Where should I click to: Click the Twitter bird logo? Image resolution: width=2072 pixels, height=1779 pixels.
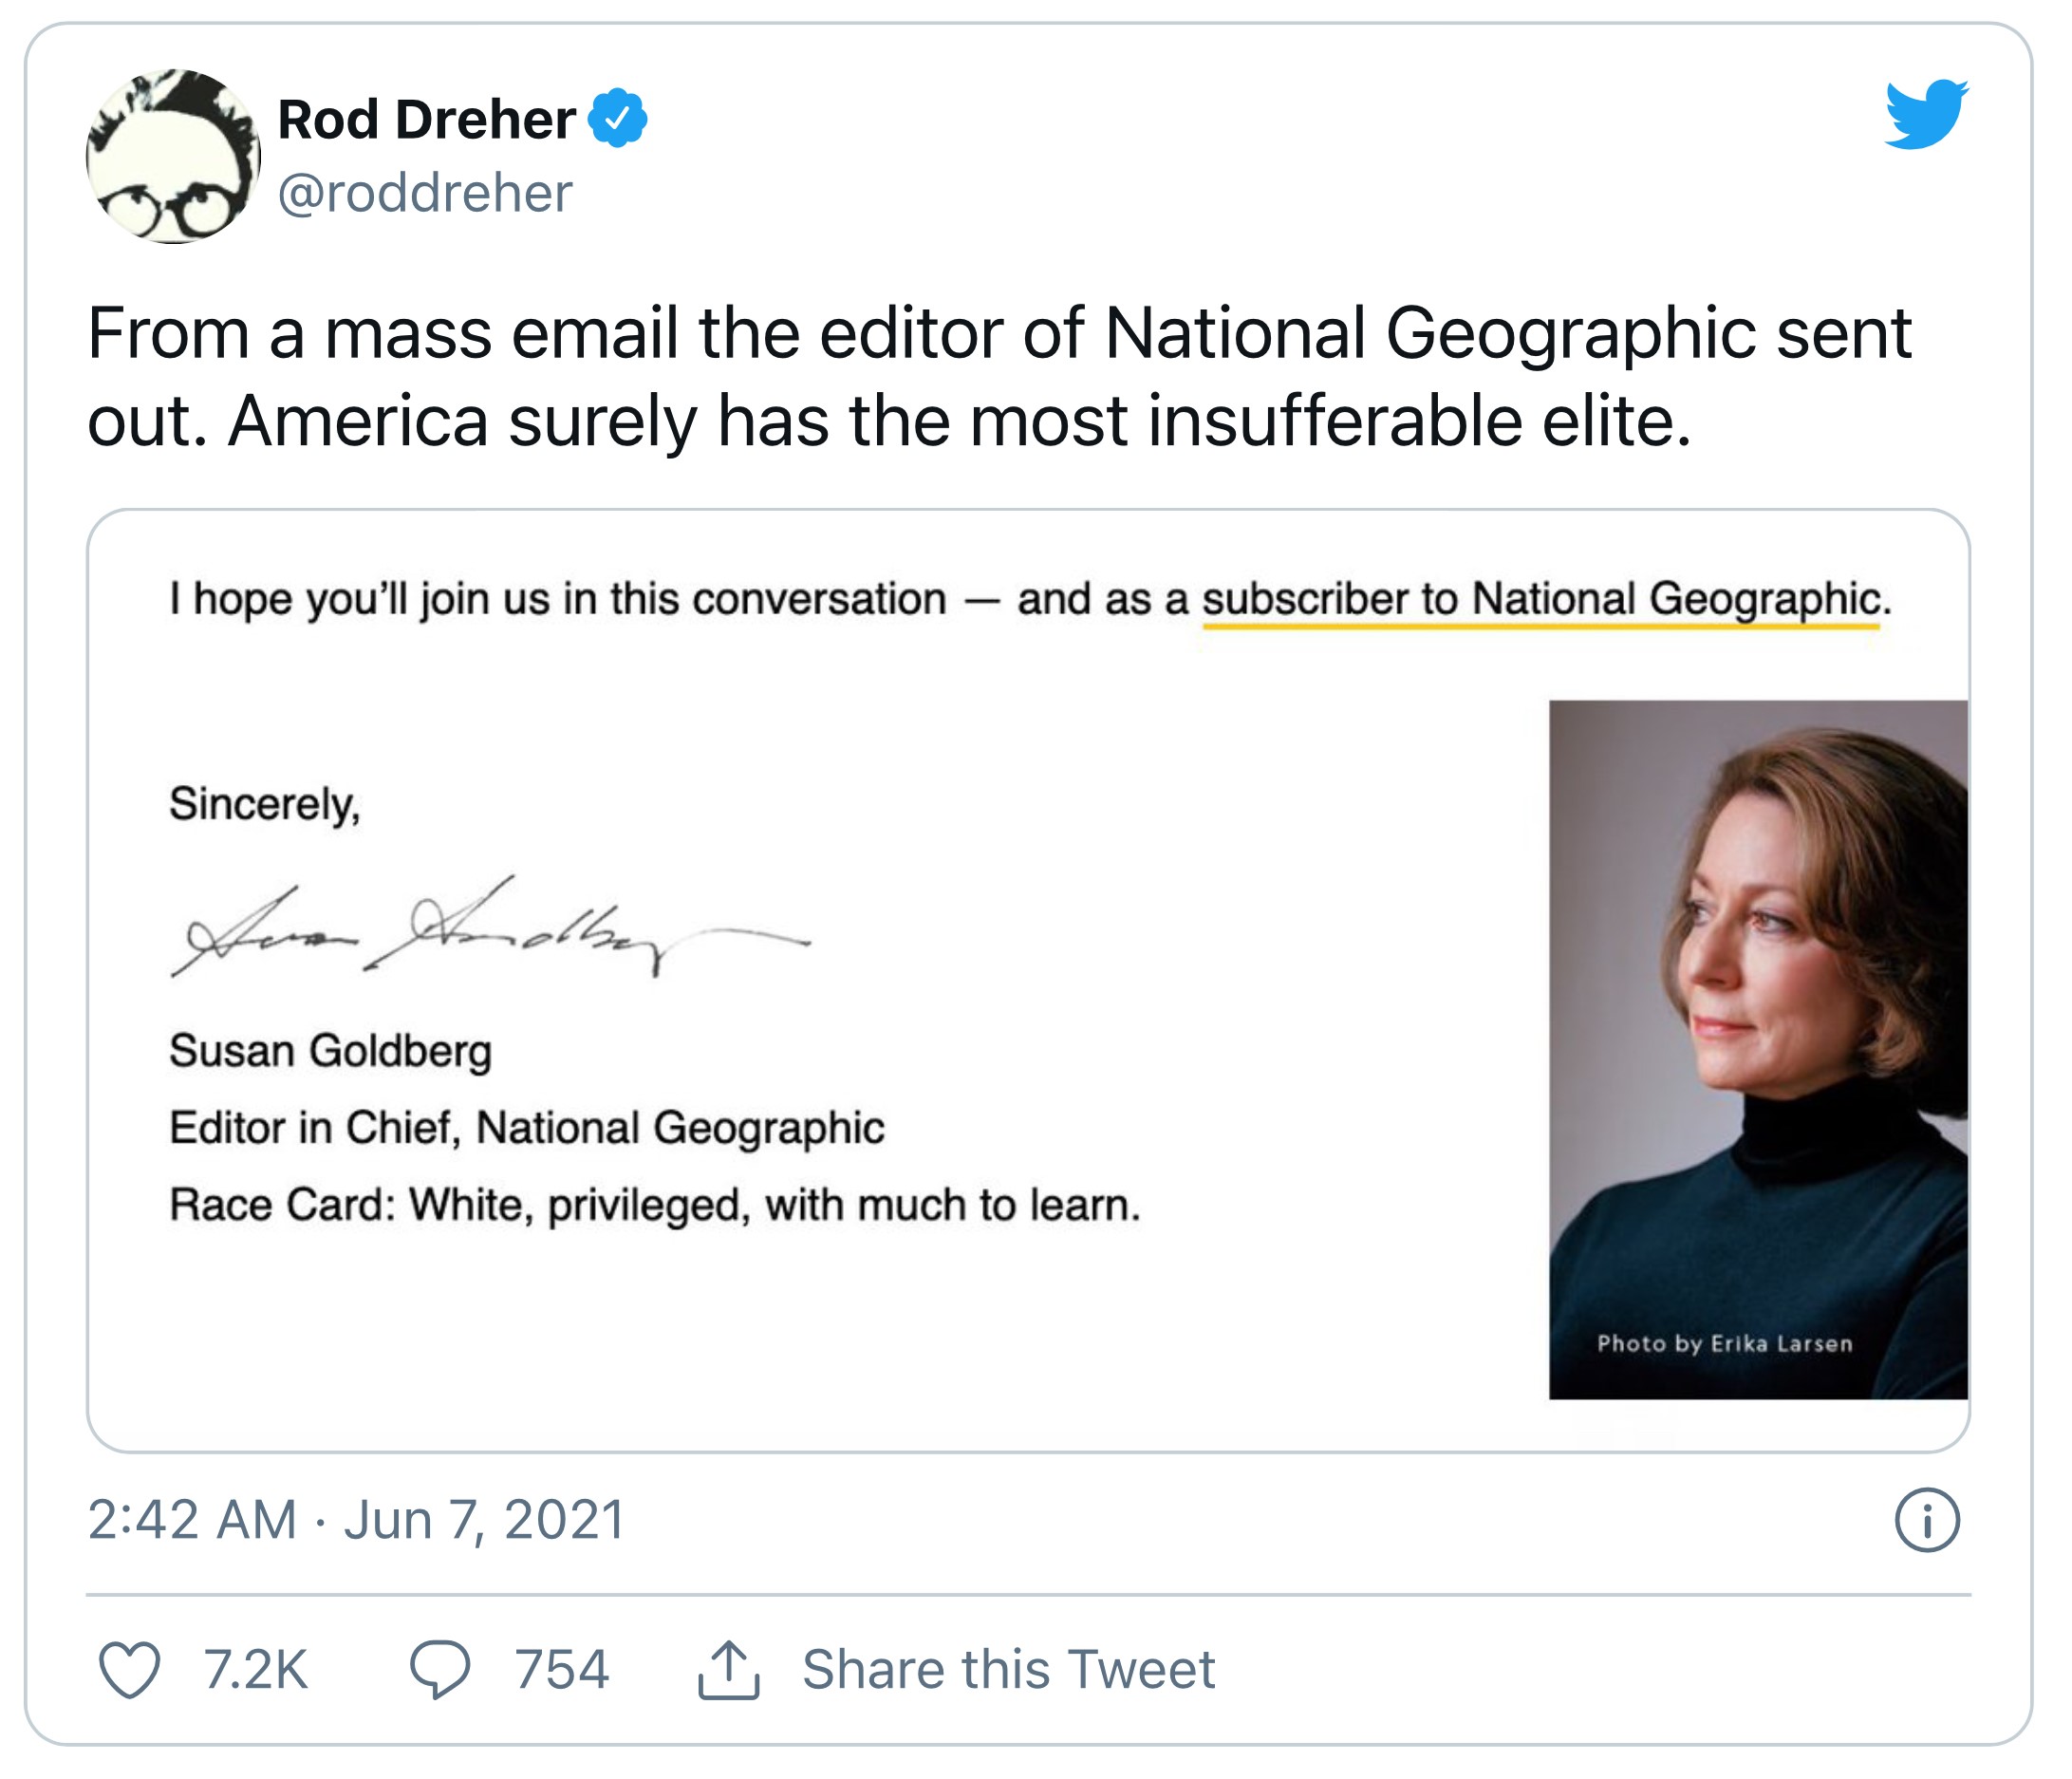pos(1926,114)
